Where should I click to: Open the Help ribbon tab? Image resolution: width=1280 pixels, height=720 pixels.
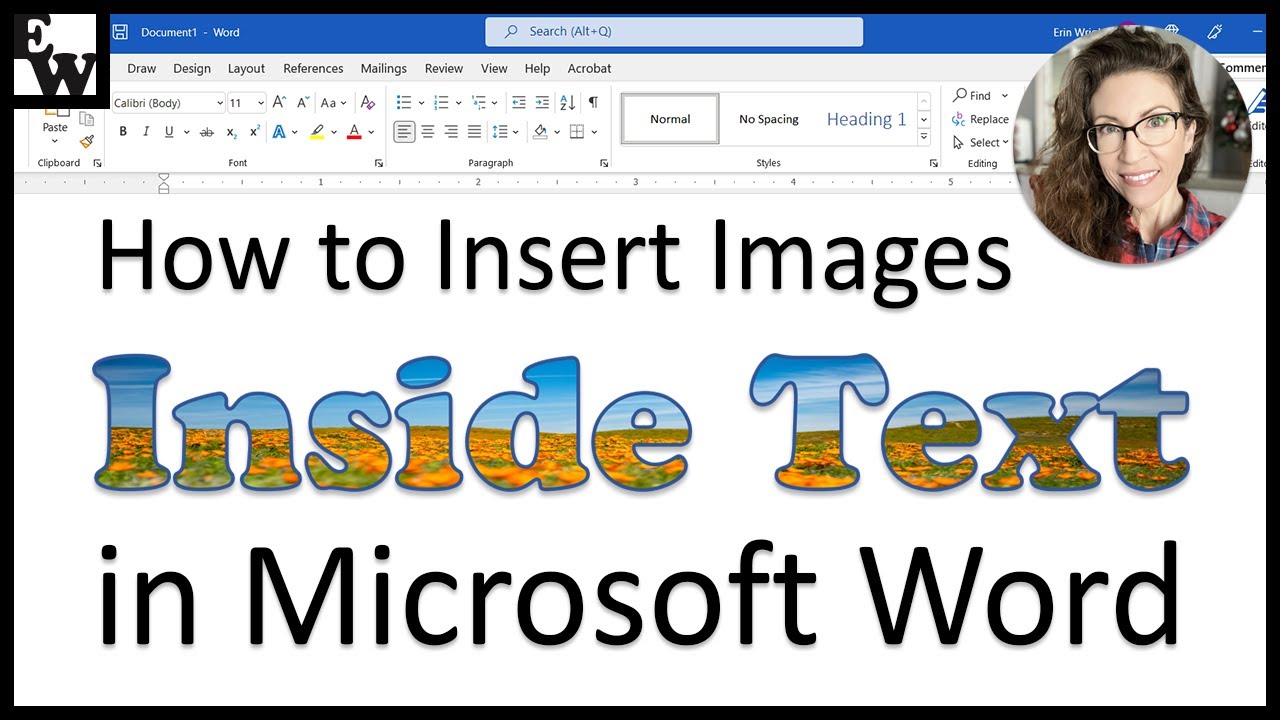(537, 69)
